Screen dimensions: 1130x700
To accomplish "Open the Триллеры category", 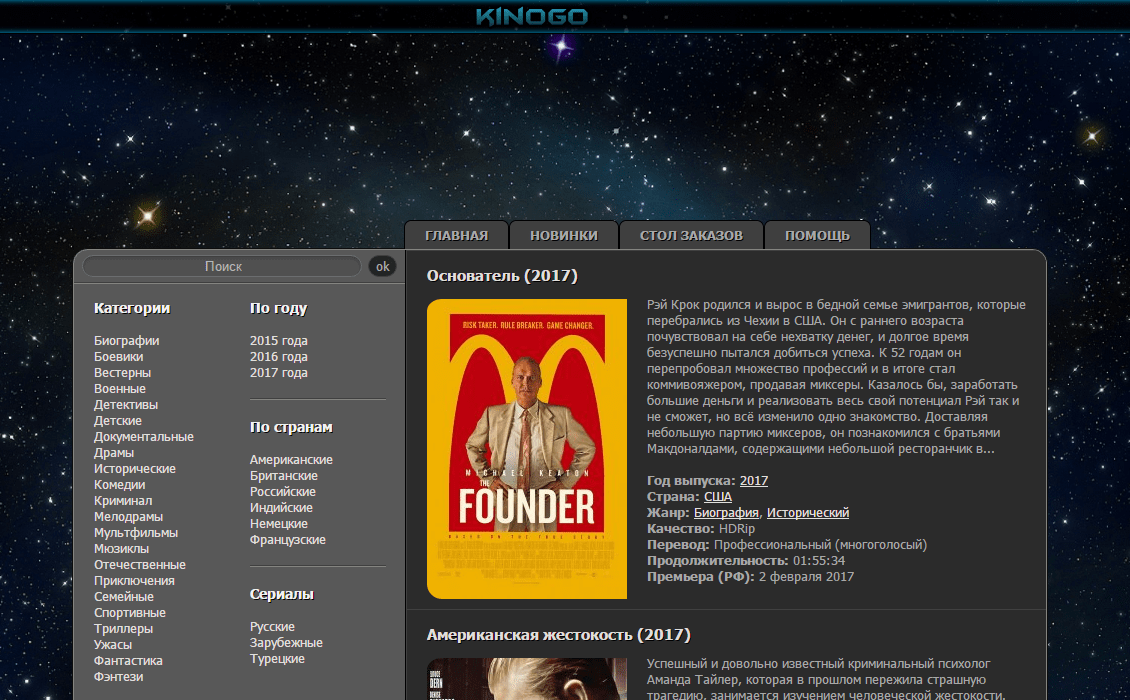I will [123, 629].
